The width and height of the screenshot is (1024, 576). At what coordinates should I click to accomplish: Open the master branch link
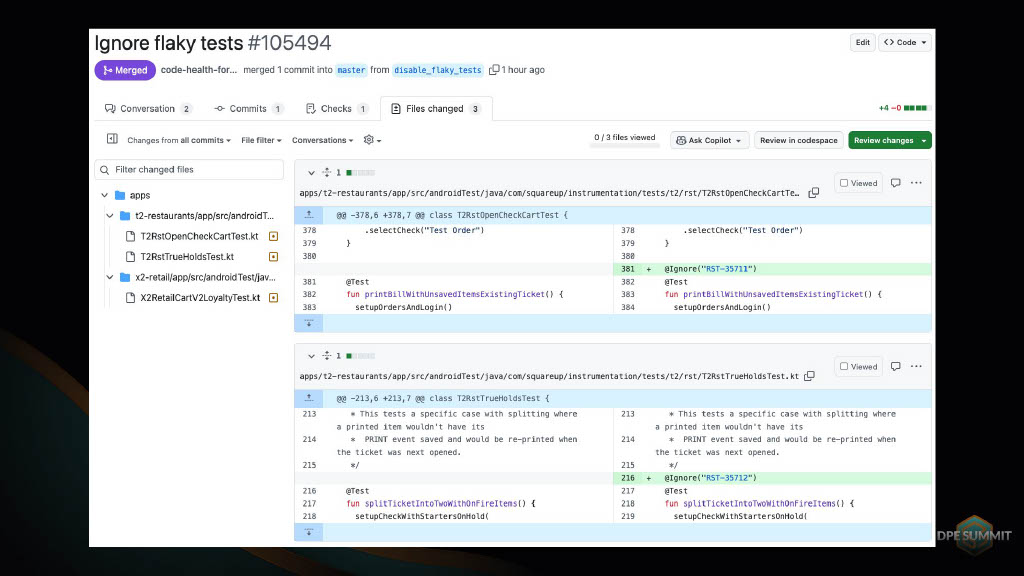click(x=351, y=70)
